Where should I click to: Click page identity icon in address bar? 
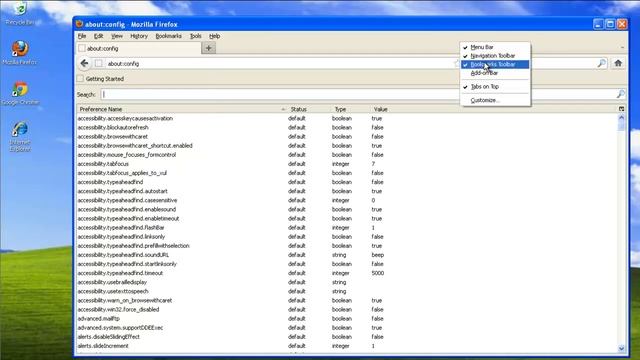pos(98,63)
